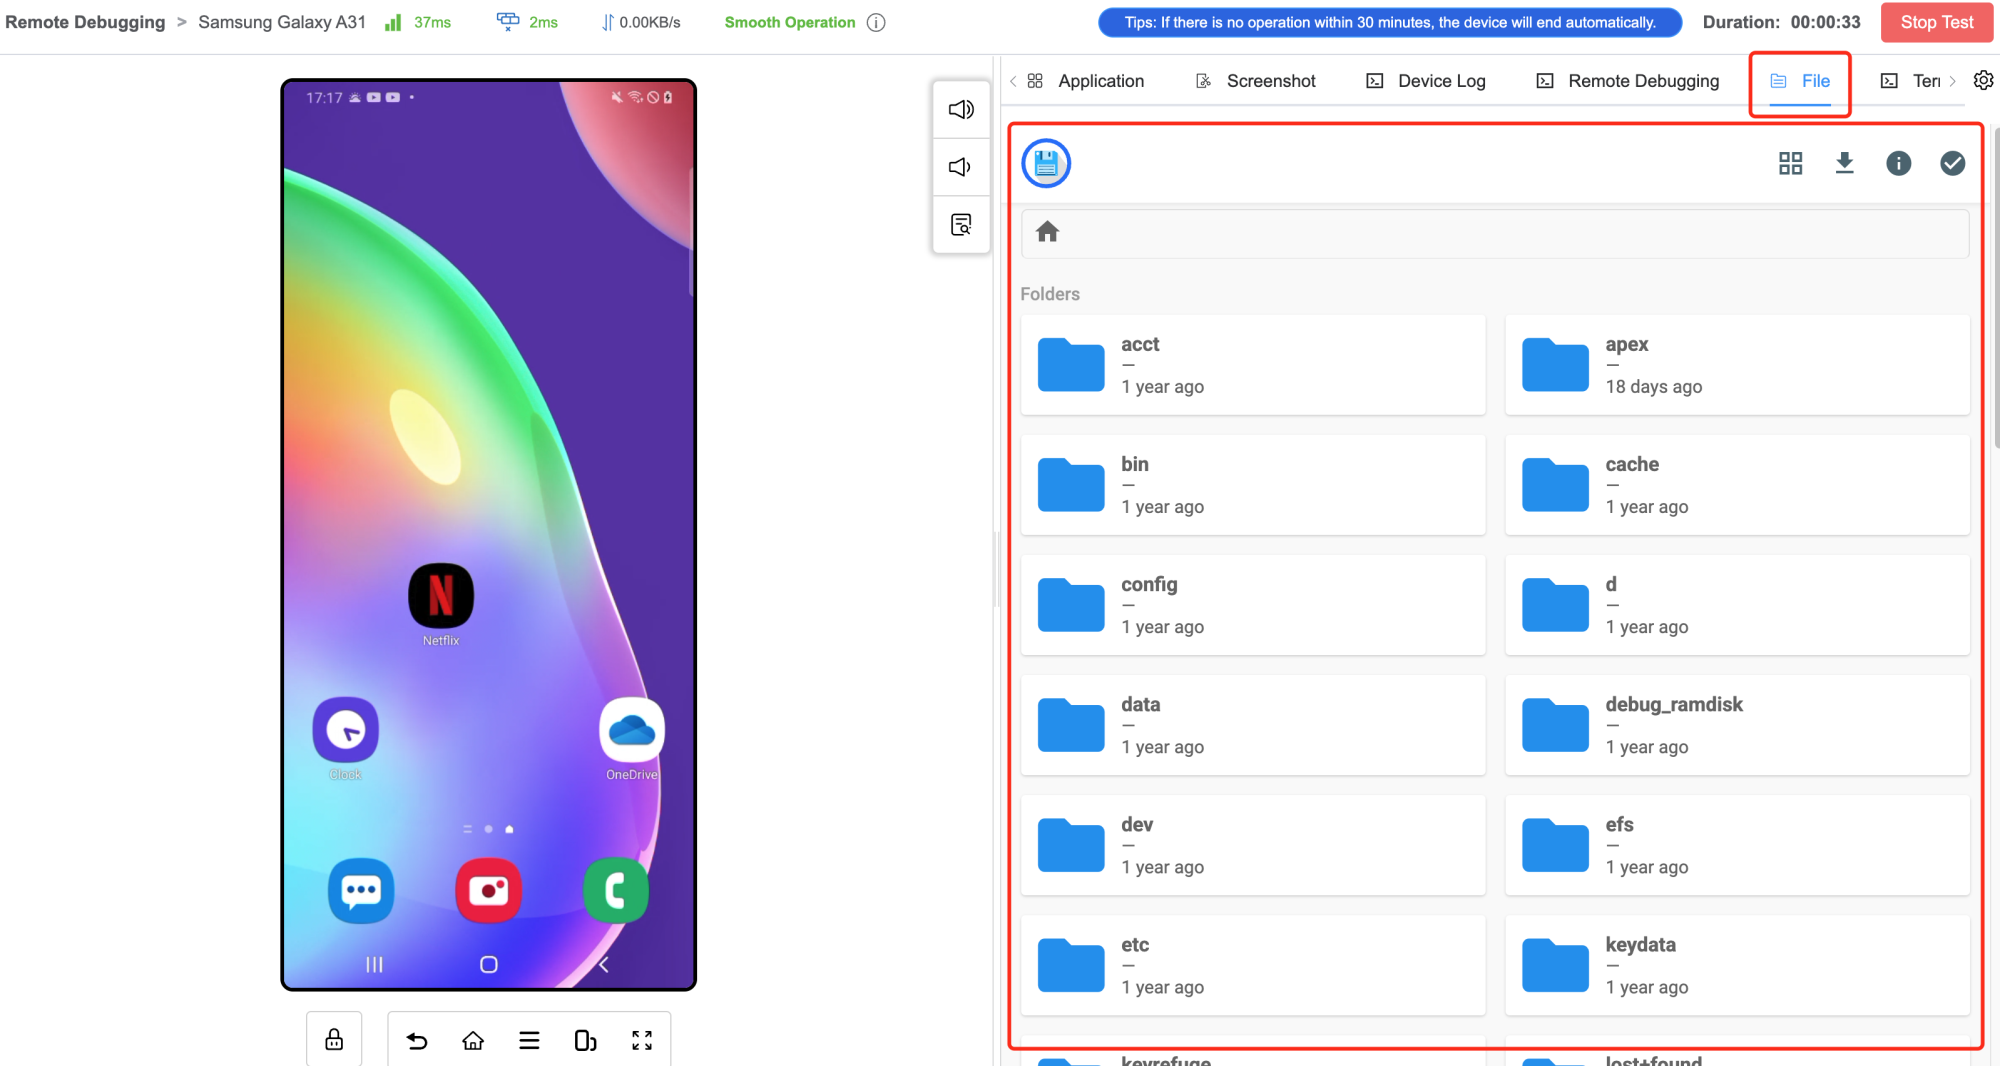The height and width of the screenshot is (1066, 2000).
Task: Open the config folder
Action: click(1253, 605)
